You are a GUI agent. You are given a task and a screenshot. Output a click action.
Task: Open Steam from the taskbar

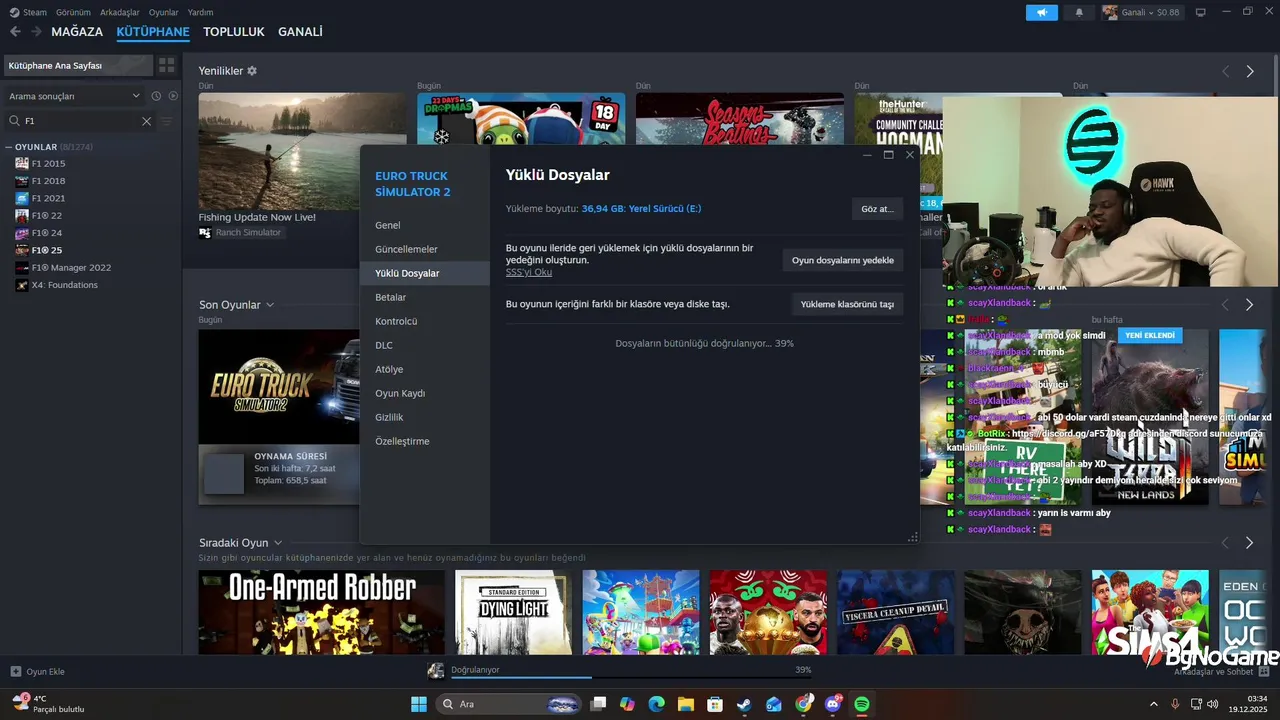(744, 704)
